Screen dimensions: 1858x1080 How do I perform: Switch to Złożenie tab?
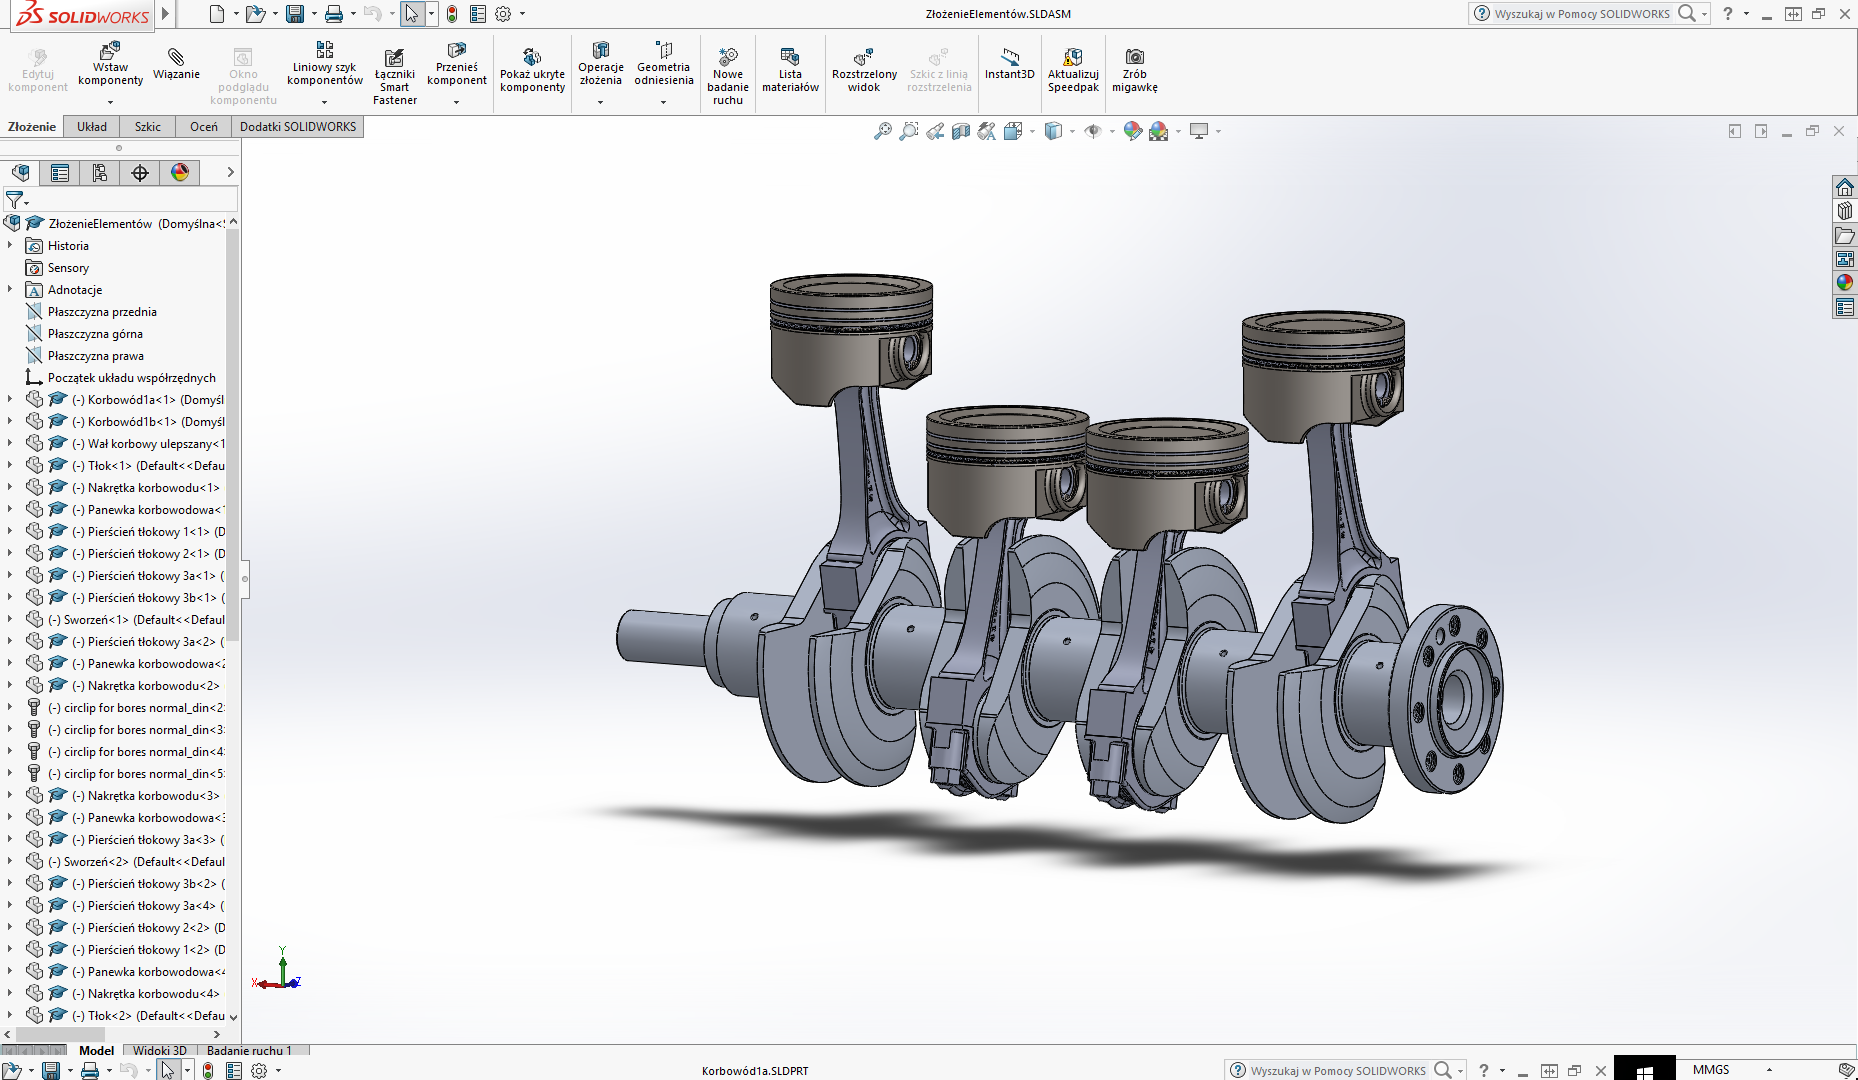pos(32,127)
